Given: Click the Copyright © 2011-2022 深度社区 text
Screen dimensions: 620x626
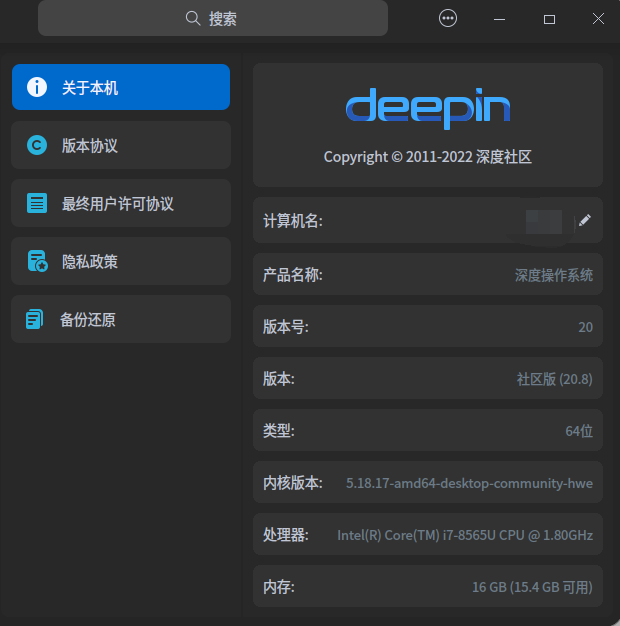Looking at the screenshot, I should pyautogui.click(x=428, y=157).
